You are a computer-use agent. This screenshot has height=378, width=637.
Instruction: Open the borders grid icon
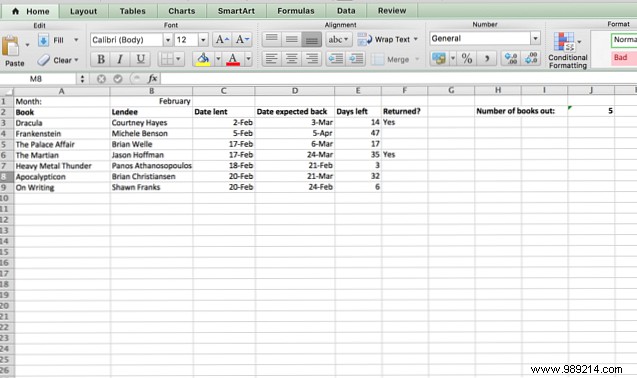(167, 59)
